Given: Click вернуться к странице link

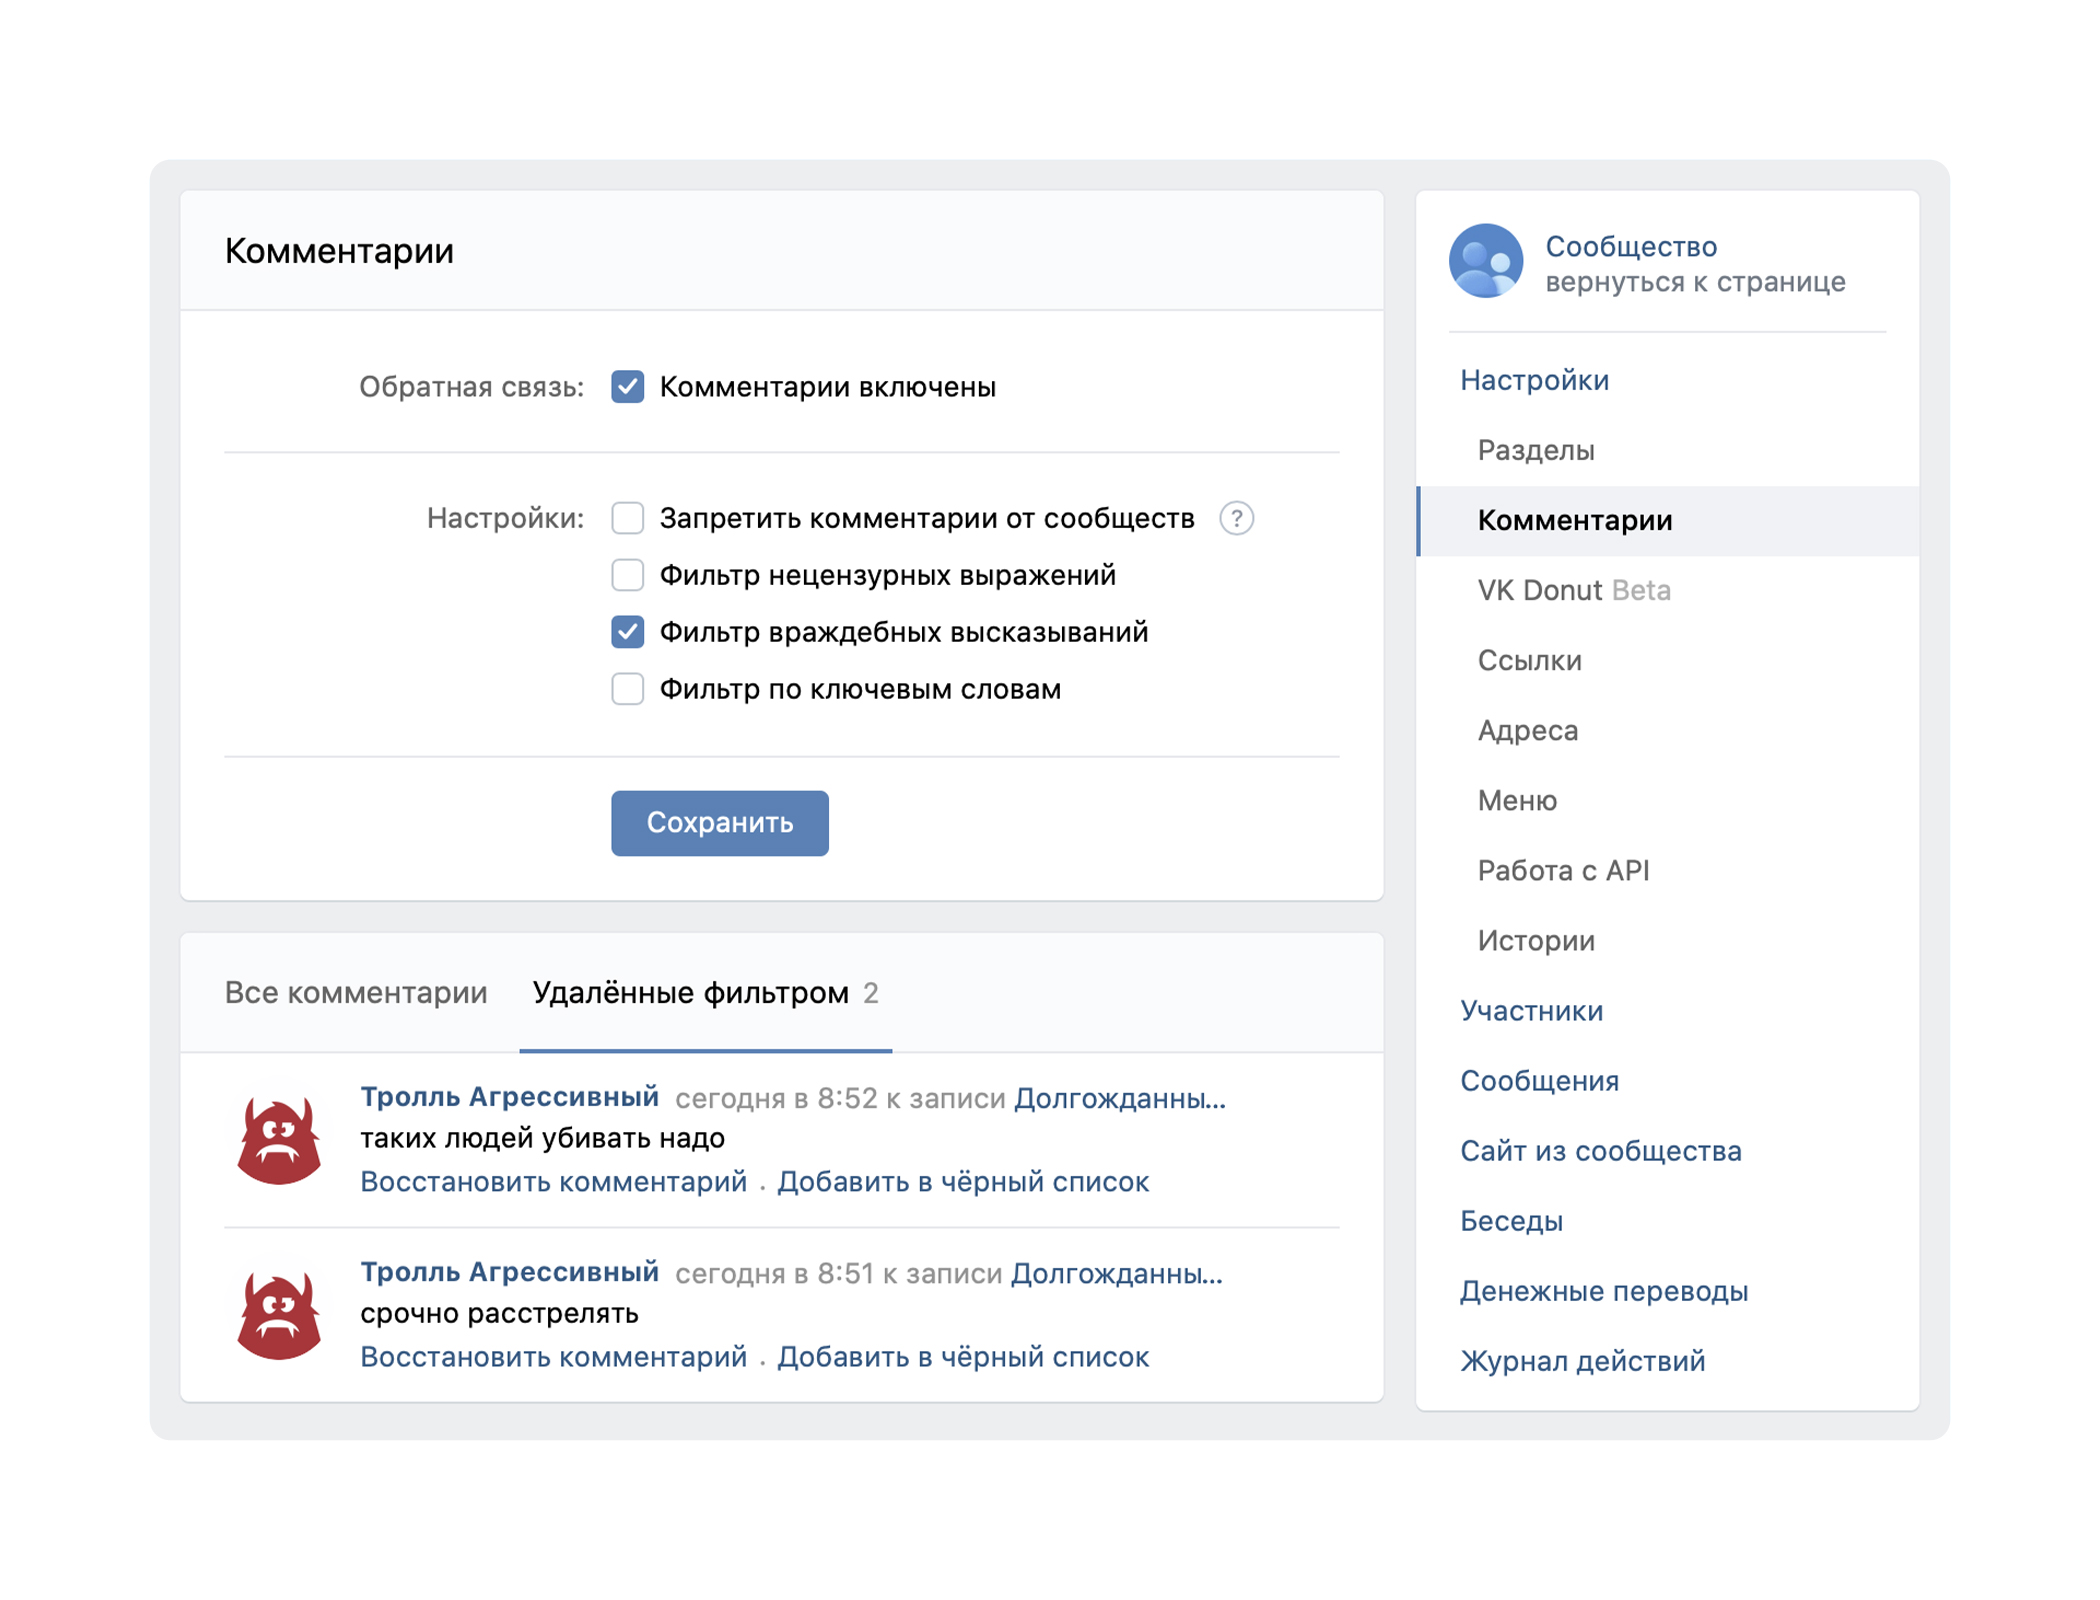Looking at the screenshot, I should tap(1695, 282).
